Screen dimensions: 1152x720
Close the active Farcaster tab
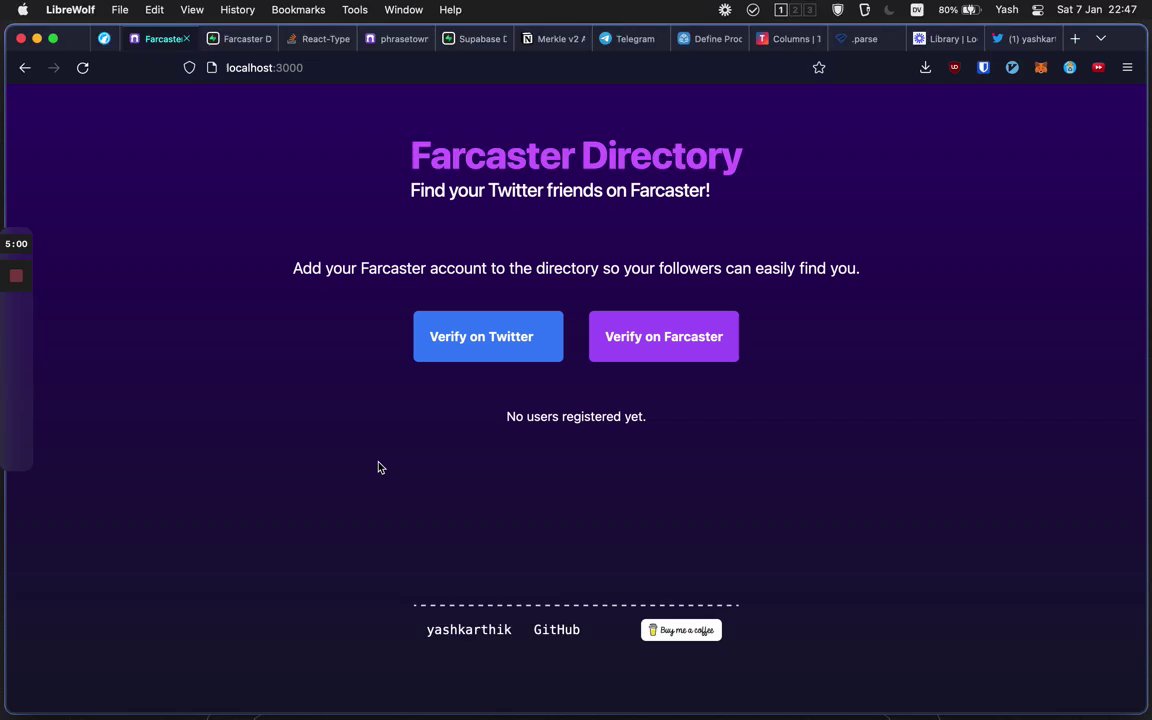187,38
